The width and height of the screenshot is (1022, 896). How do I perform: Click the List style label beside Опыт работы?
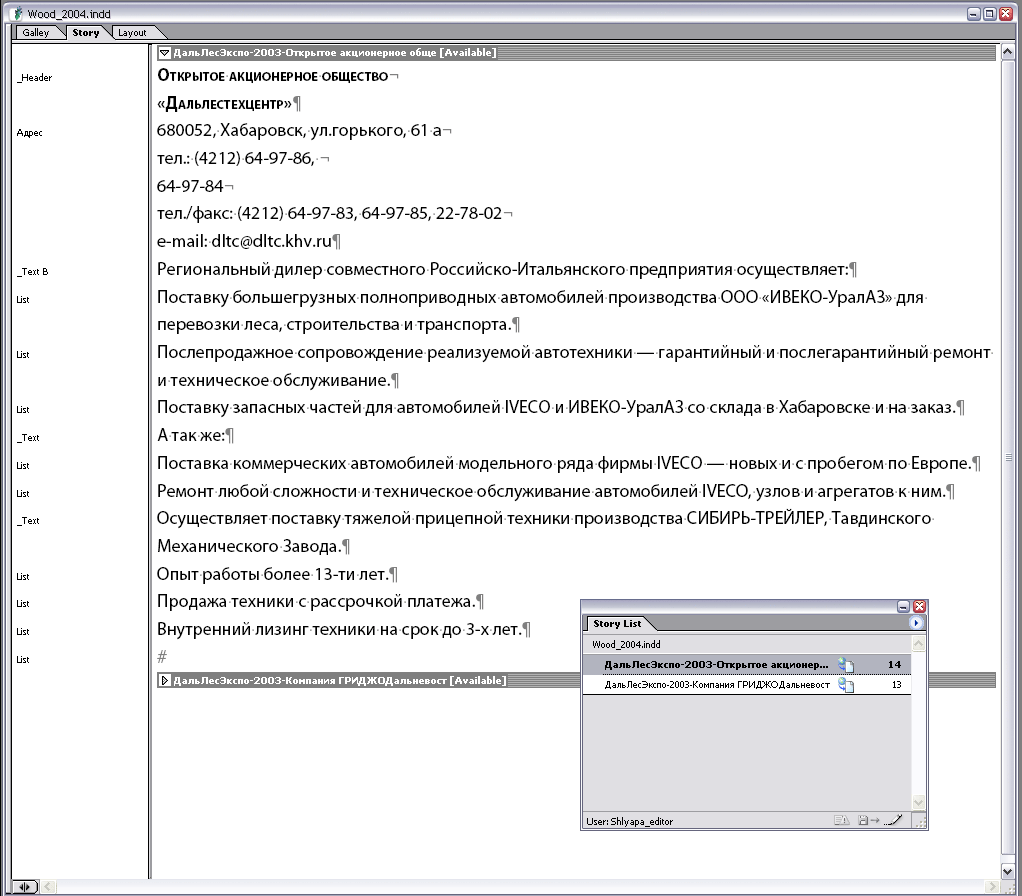pos(23,577)
